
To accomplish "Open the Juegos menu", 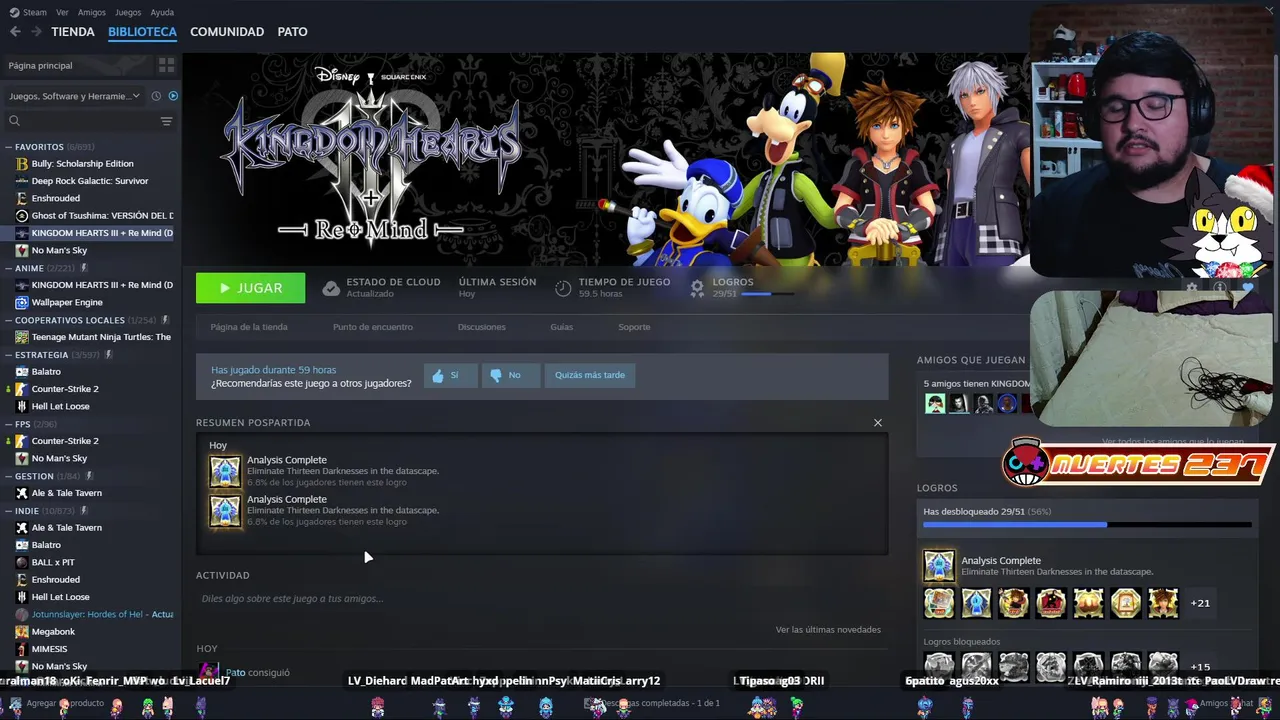I will coord(128,12).
